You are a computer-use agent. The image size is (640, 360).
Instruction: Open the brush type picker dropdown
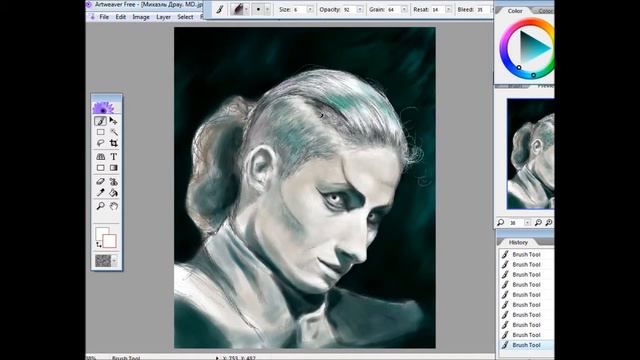pos(247,9)
